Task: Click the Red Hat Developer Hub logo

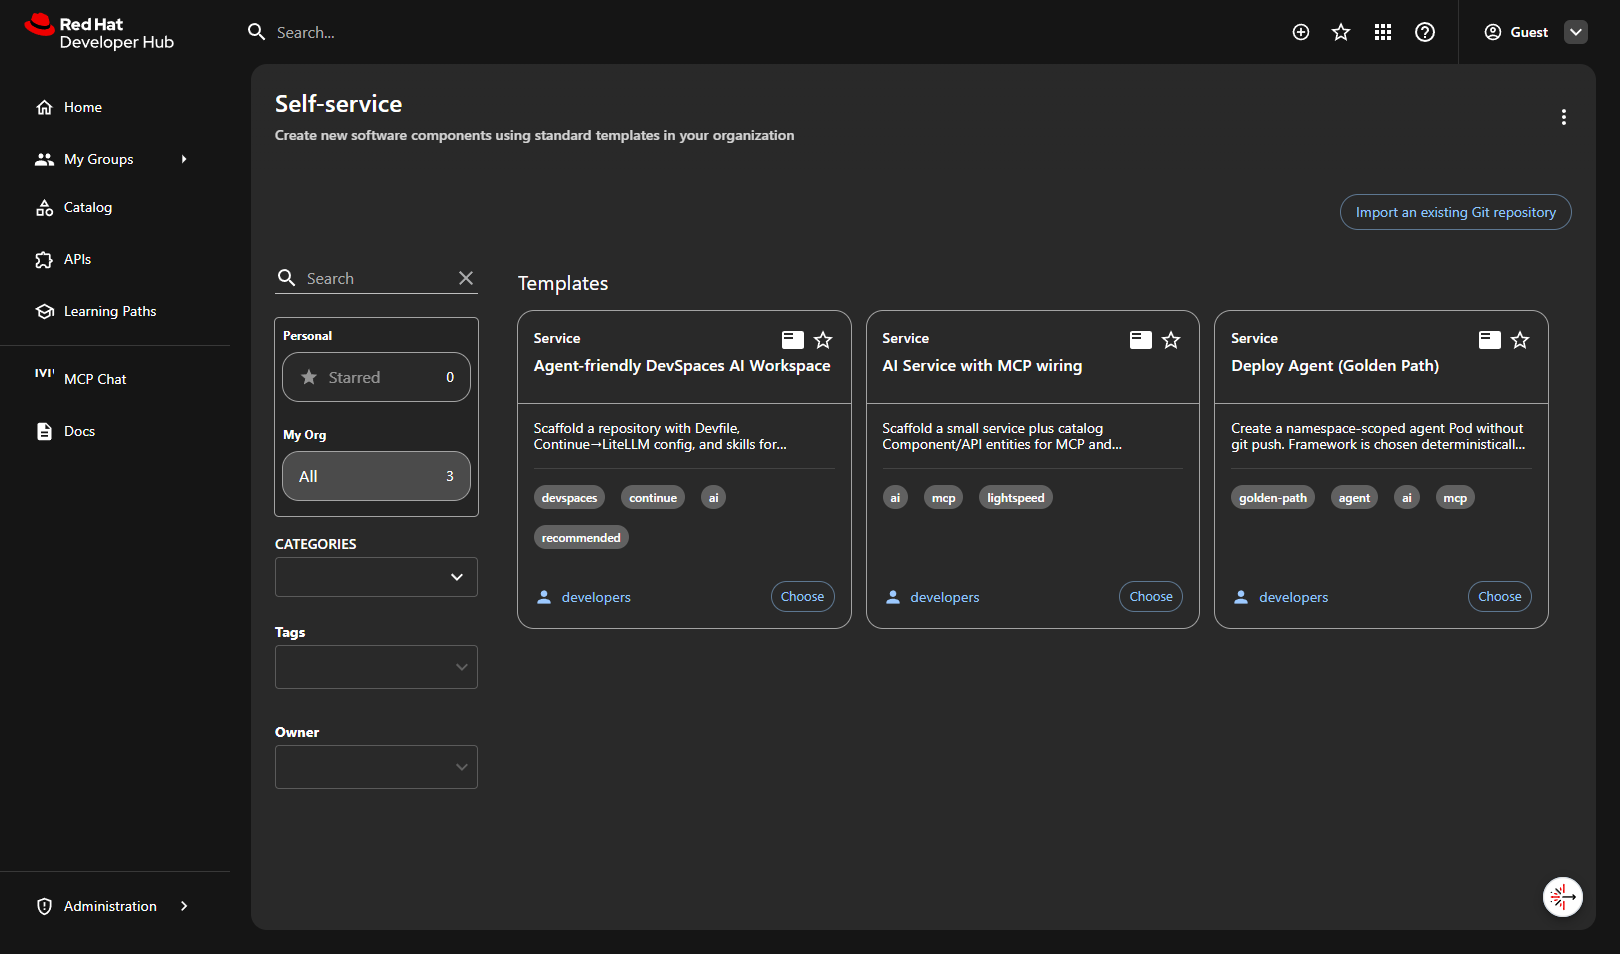Action: [x=99, y=32]
